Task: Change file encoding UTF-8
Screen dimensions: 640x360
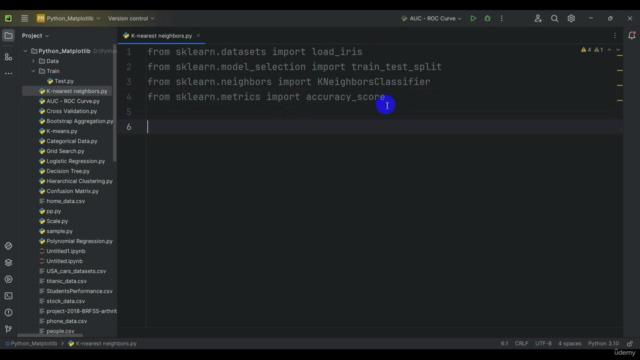Action: [543, 344]
